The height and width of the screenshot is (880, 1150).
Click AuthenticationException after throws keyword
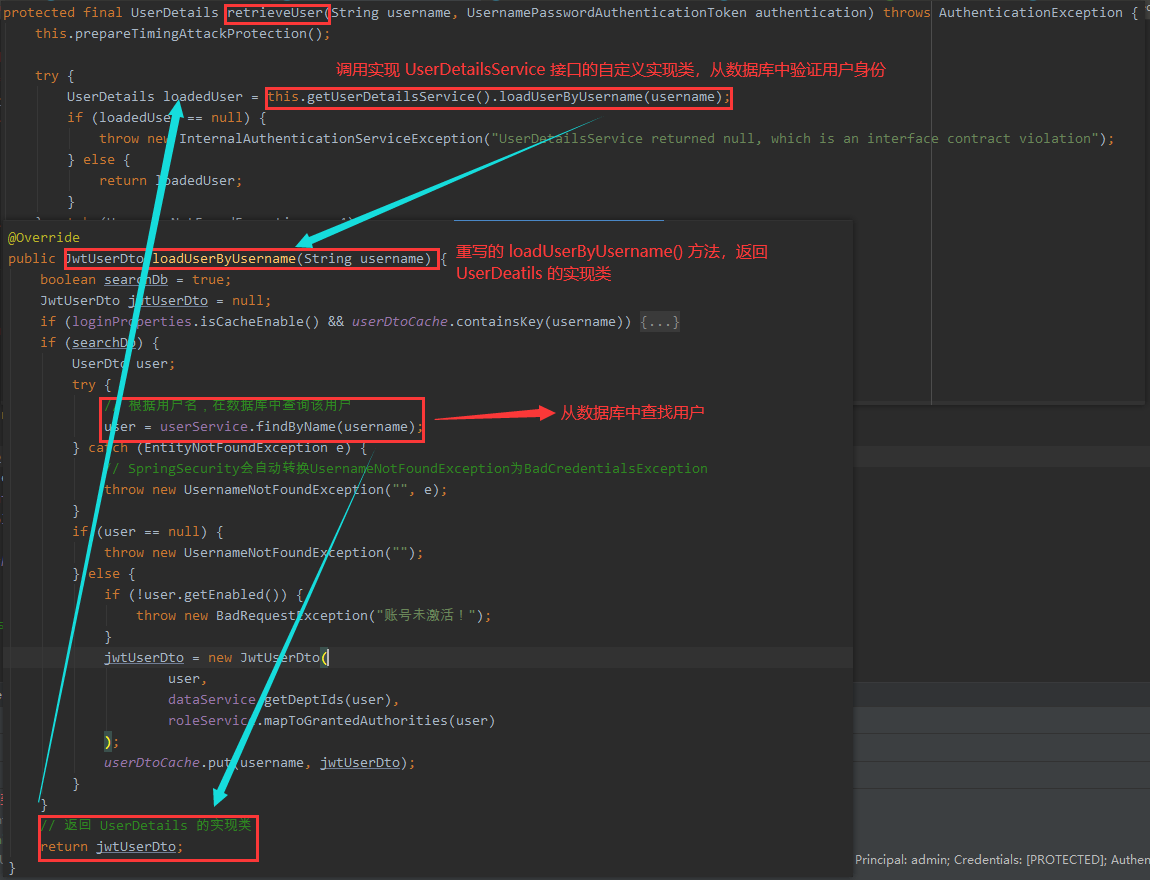click(x=1030, y=12)
